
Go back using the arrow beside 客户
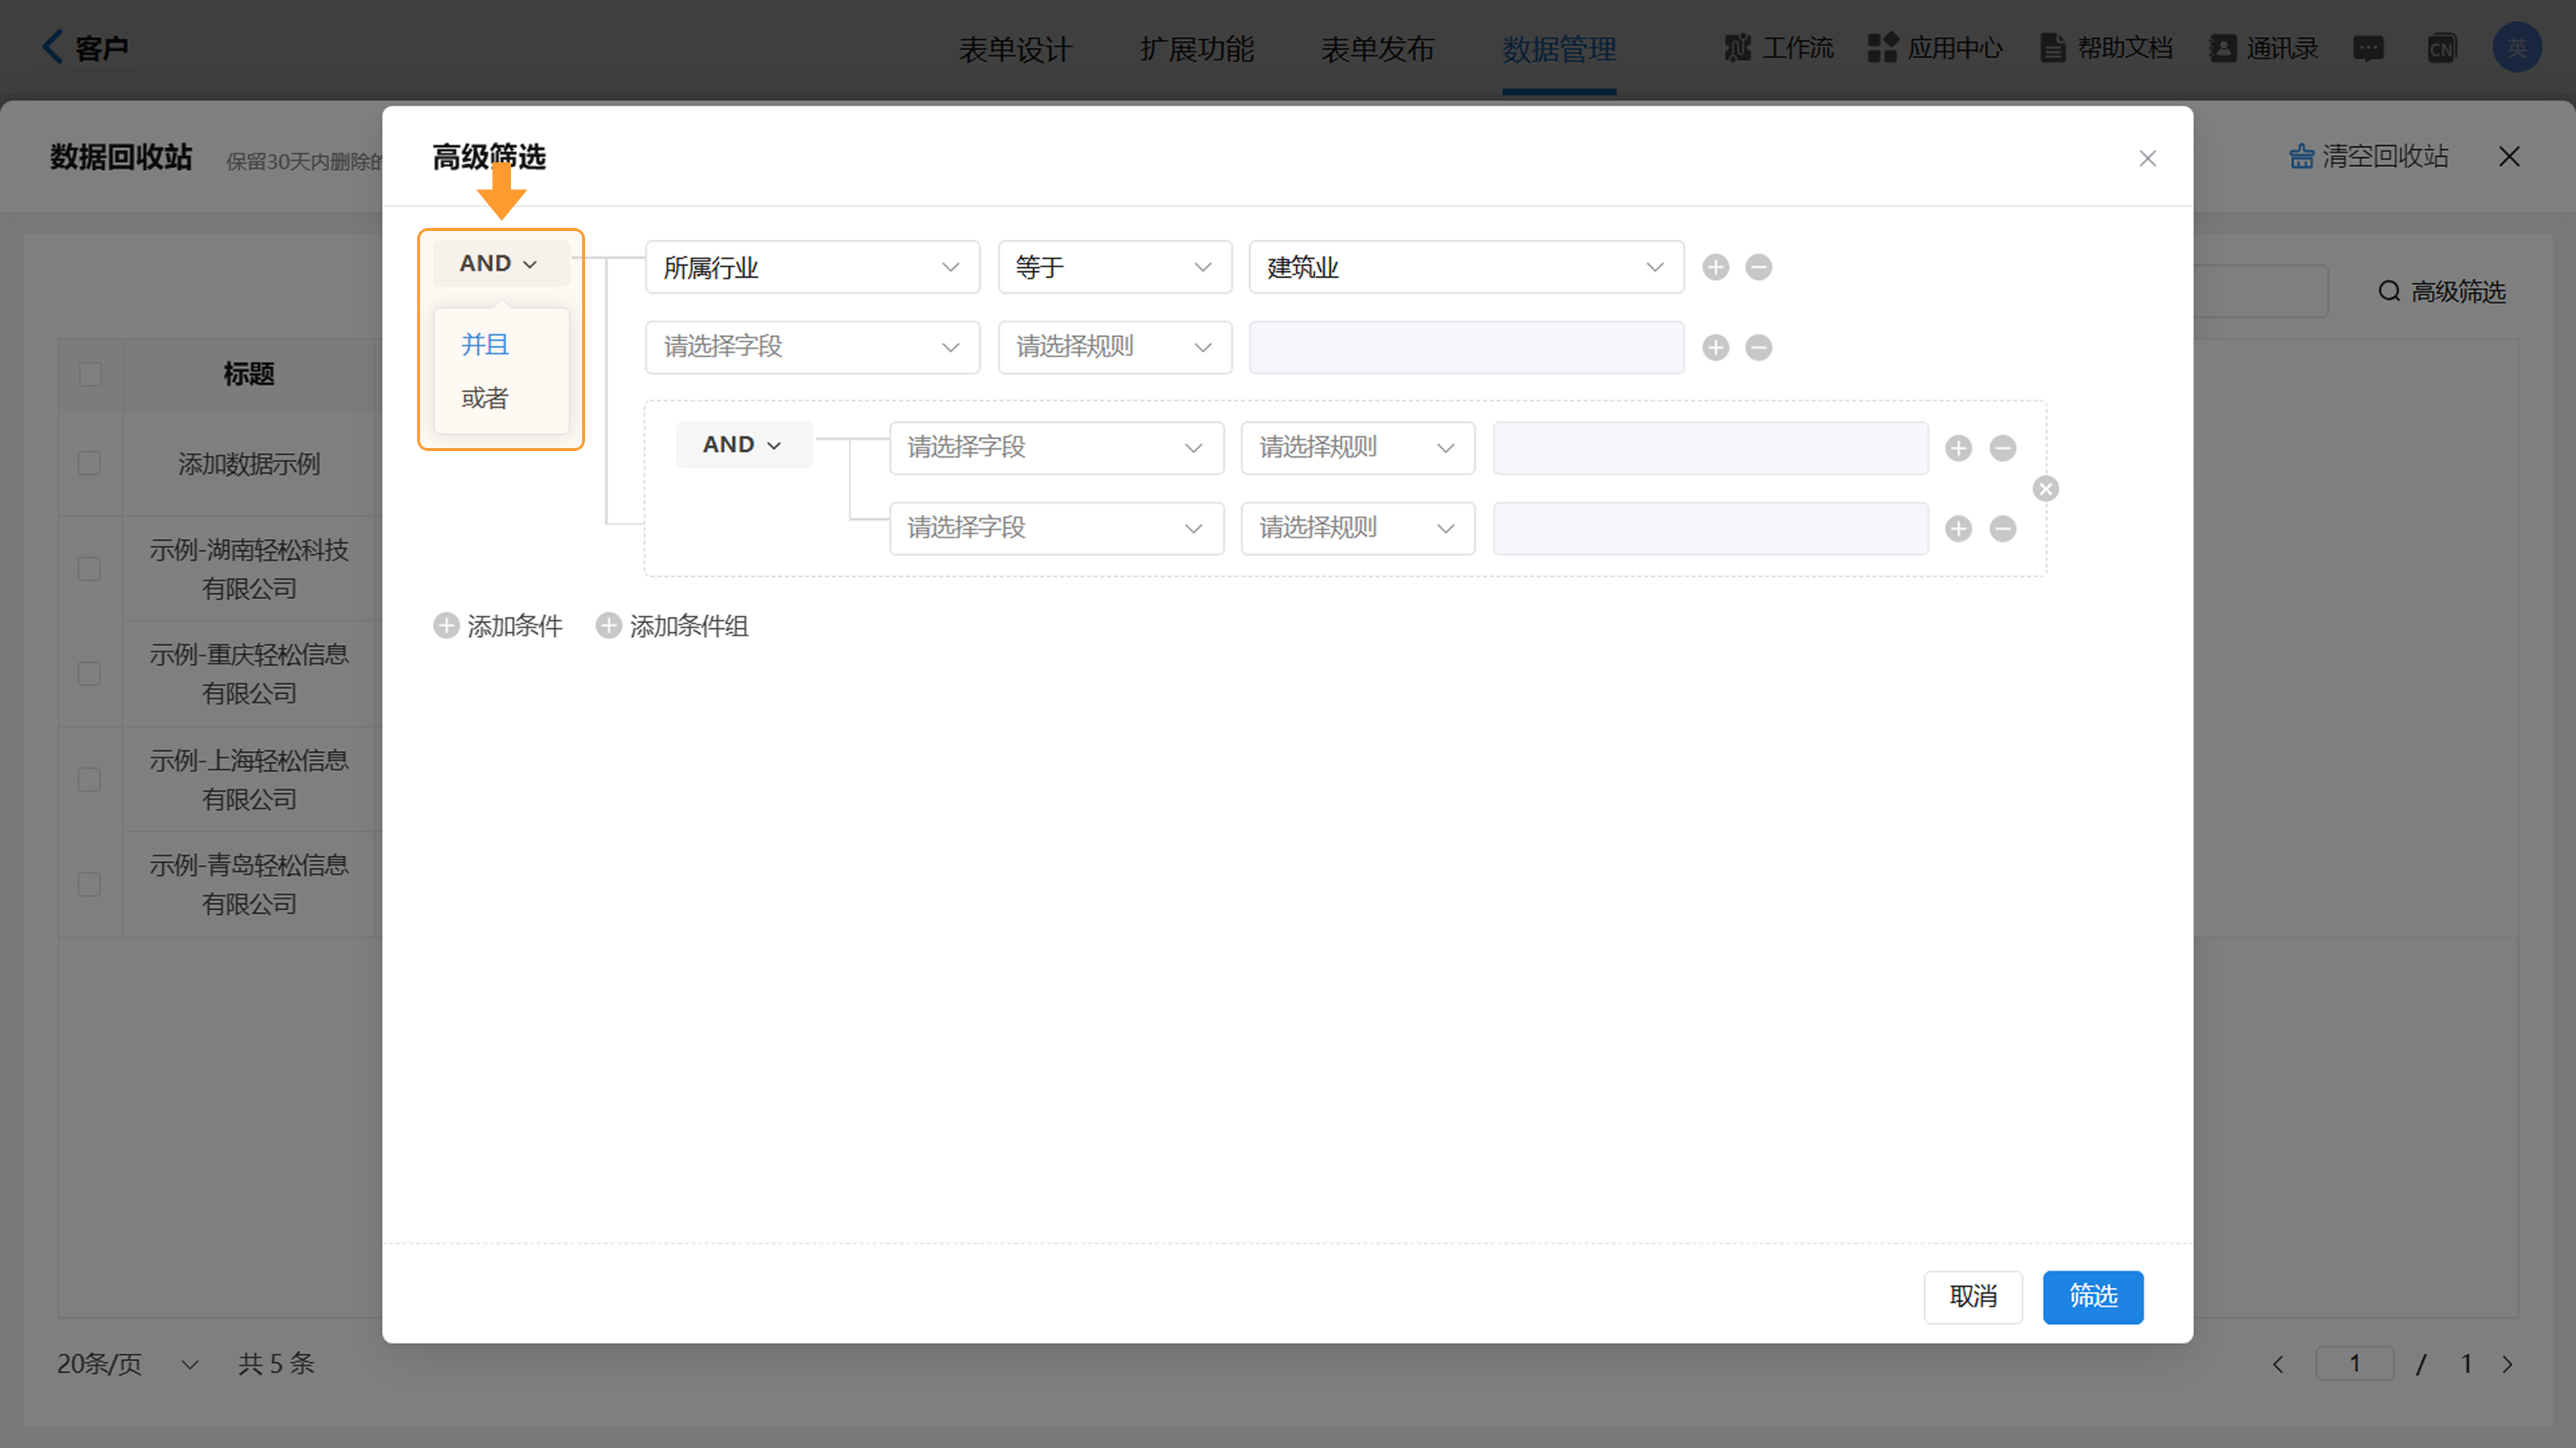(x=52, y=47)
